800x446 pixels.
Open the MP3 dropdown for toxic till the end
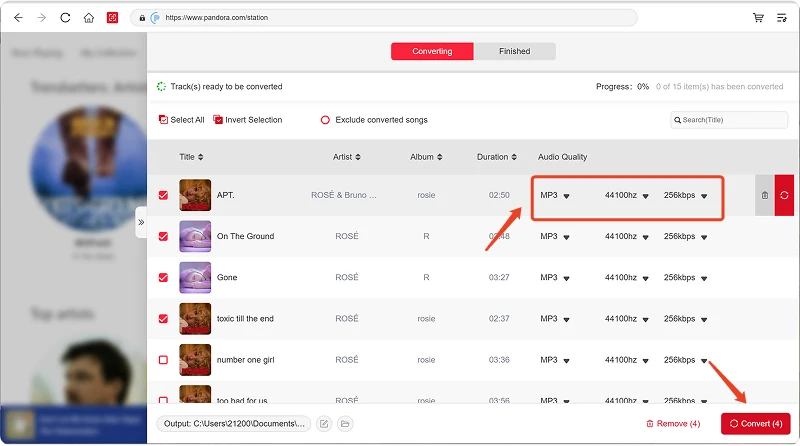(x=555, y=319)
